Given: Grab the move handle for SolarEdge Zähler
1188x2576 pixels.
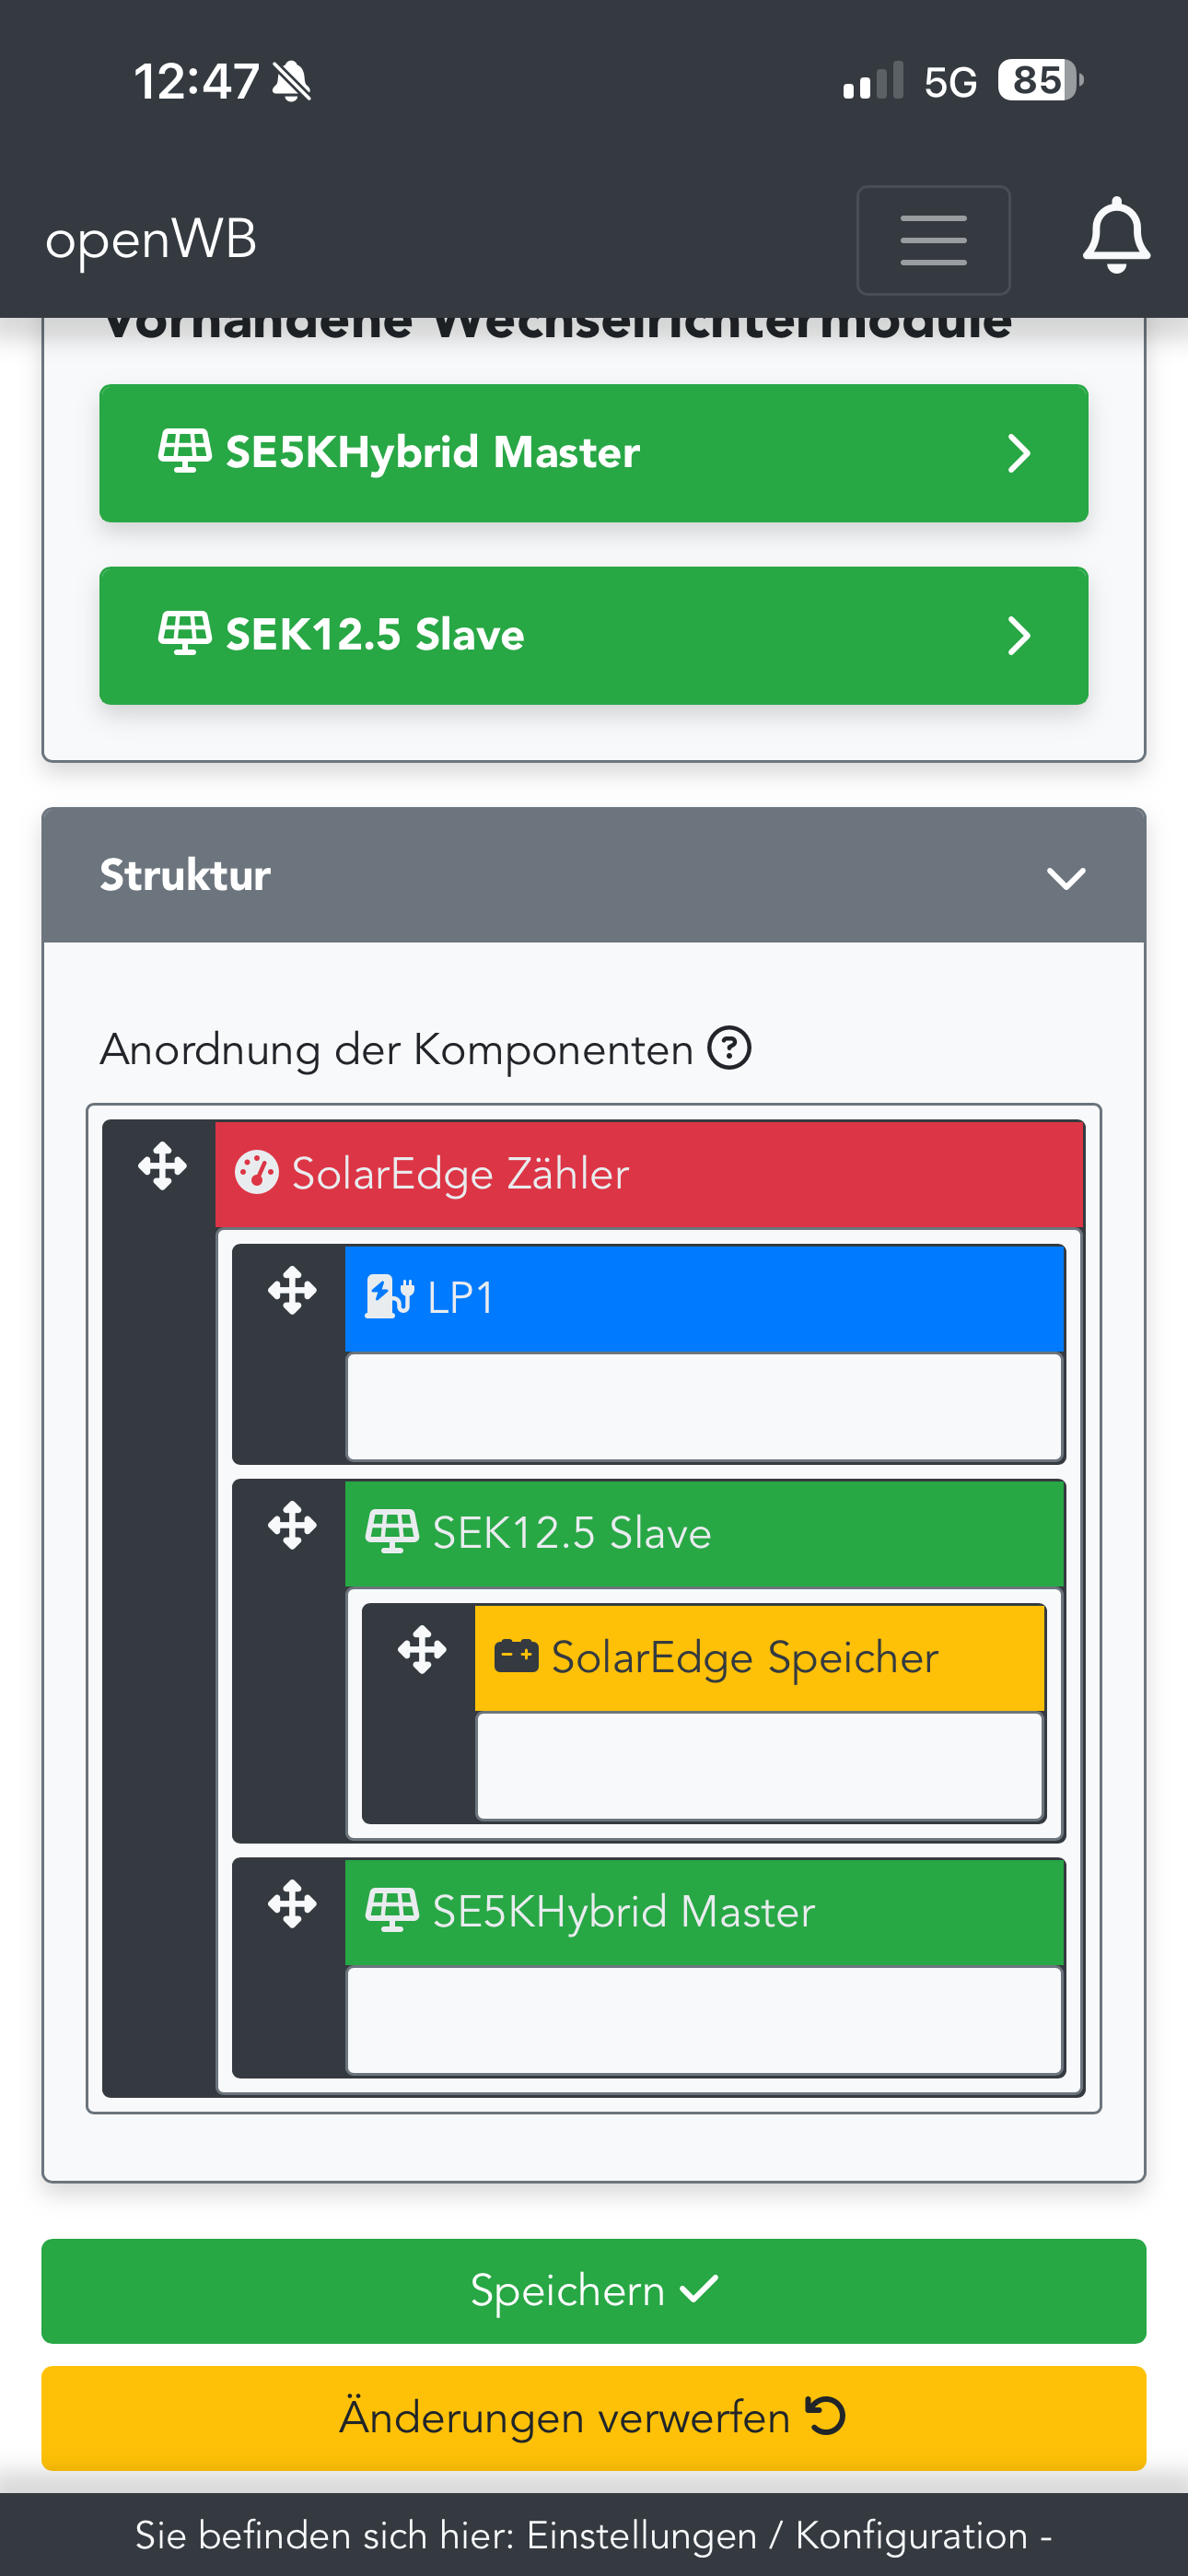Looking at the screenshot, I should pos(162,1167).
